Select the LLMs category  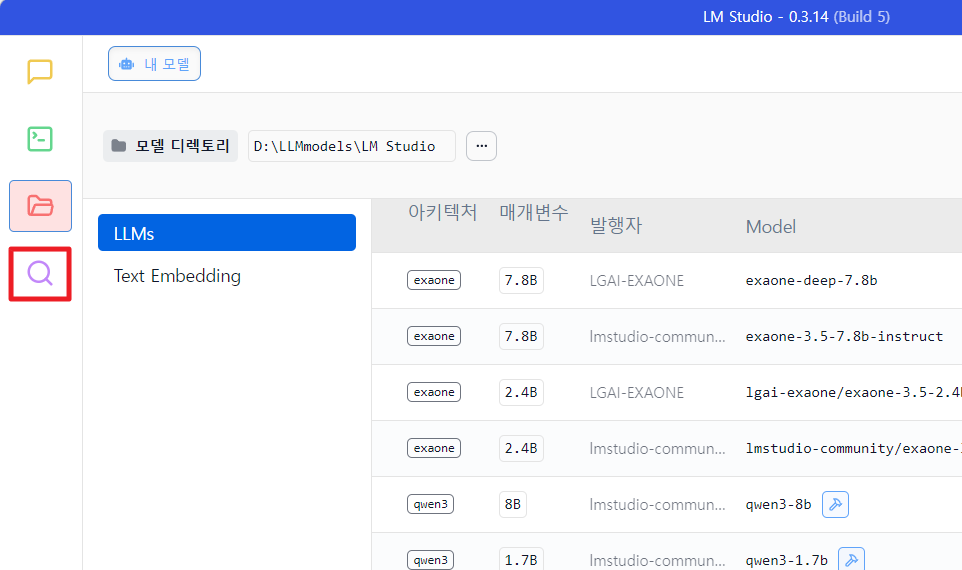[x=227, y=233]
